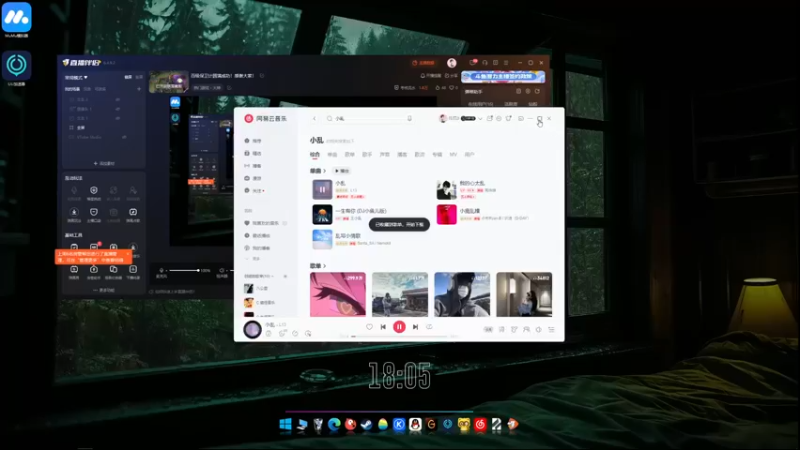Open the 常规模式 dropdown in 直播伴侣
Image resolution: width=800 pixels, height=450 pixels.
coord(76,78)
